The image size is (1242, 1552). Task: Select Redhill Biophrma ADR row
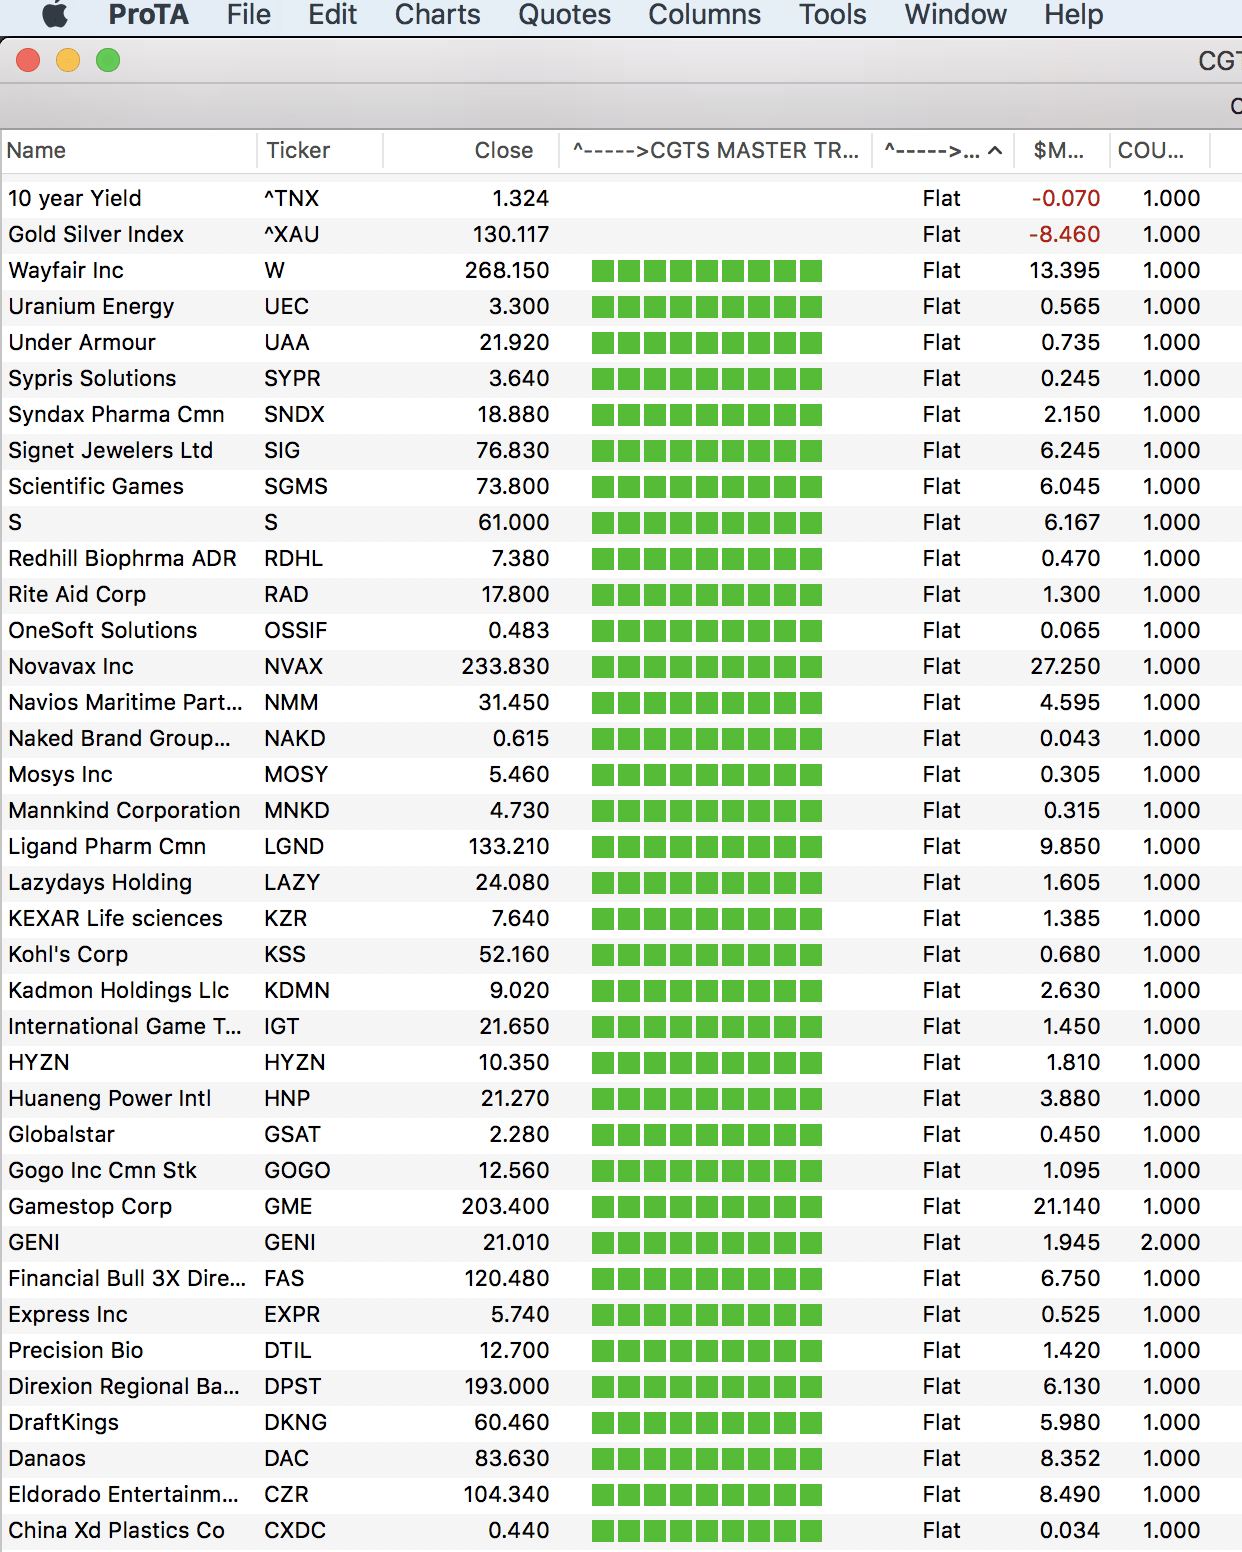tap(621, 559)
